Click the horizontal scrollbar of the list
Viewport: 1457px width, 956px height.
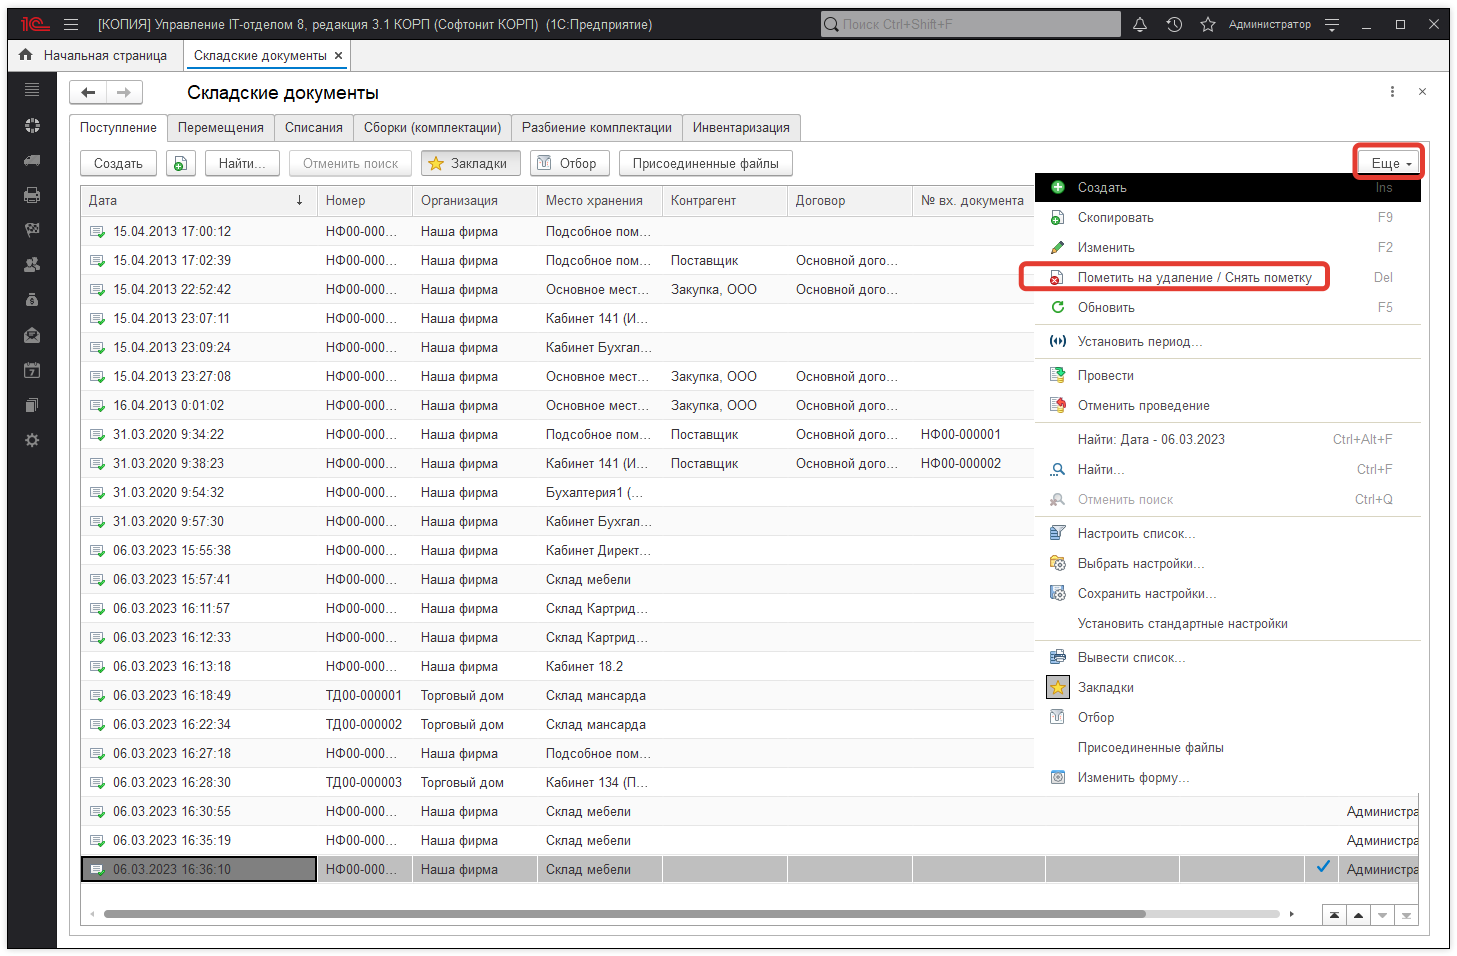[624, 914]
